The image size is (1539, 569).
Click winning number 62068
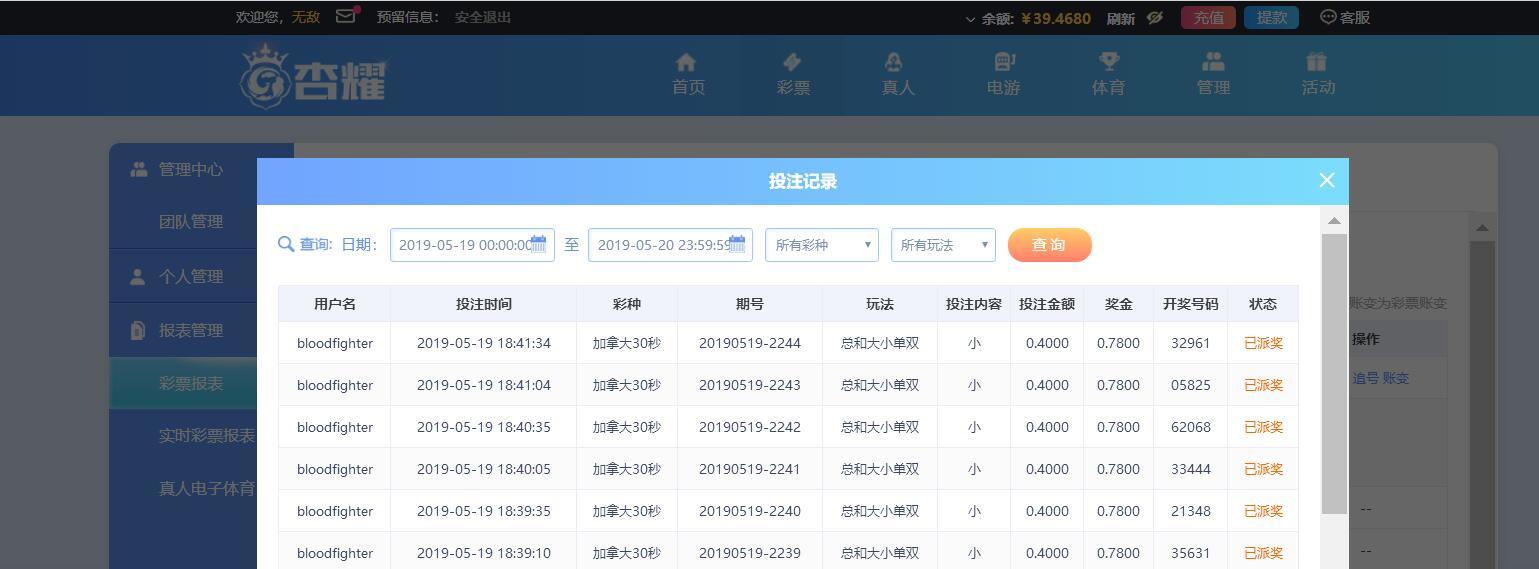(1190, 427)
